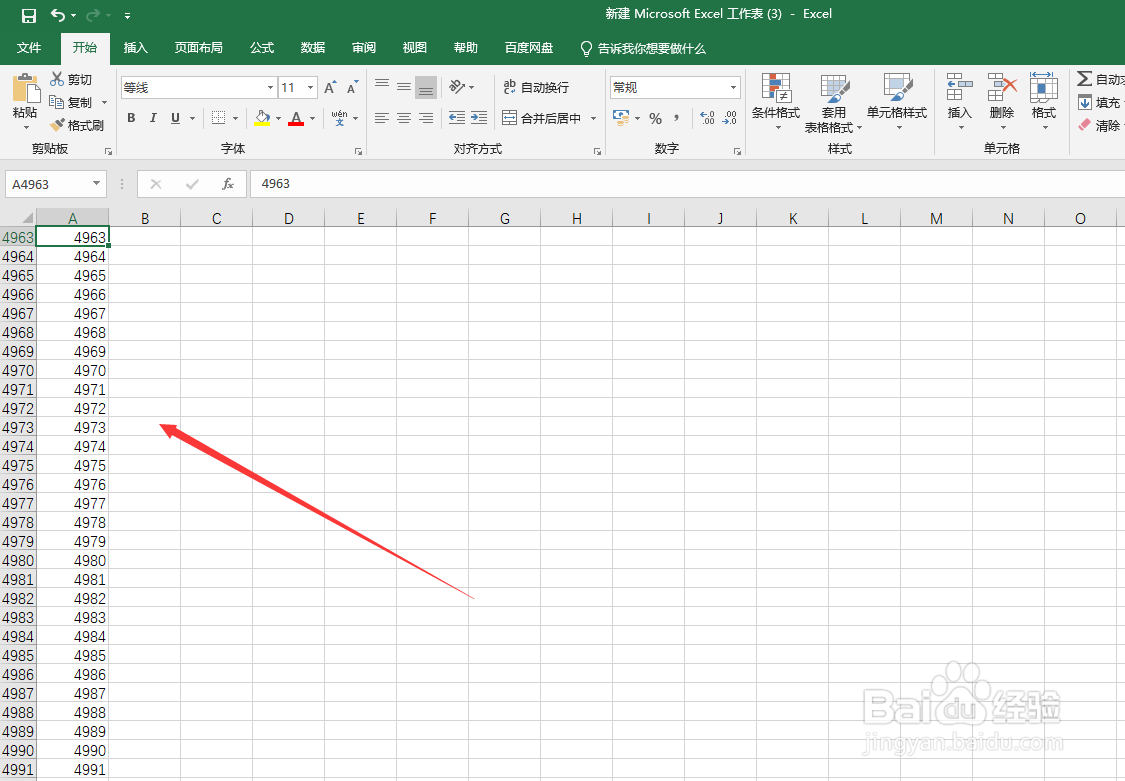Click the accounting number format icon

click(x=621, y=118)
